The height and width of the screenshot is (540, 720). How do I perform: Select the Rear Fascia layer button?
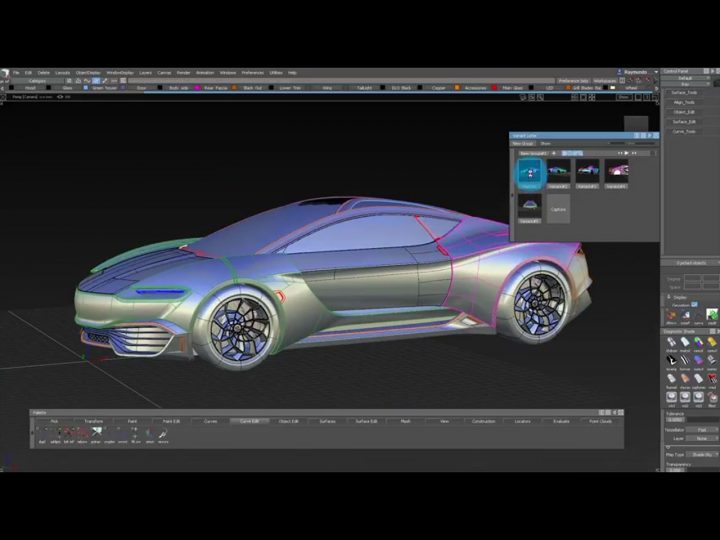click(x=216, y=87)
